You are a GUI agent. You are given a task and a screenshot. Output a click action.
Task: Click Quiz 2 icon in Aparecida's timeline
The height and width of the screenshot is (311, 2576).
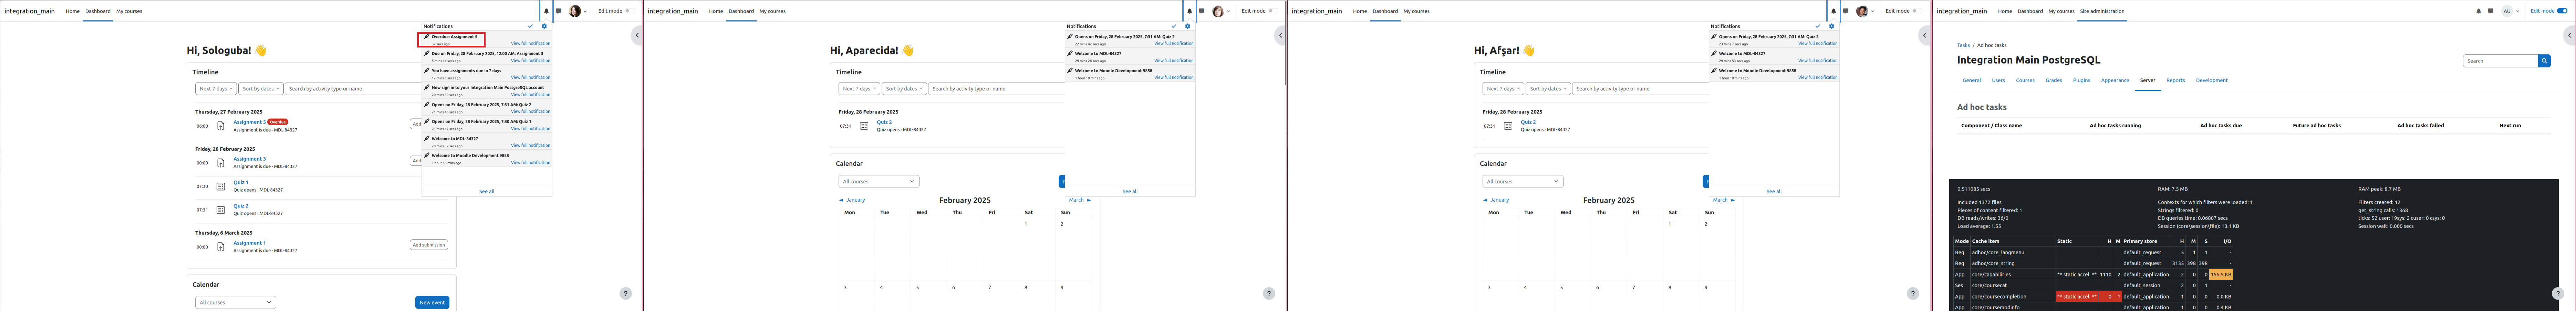(864, 126)
